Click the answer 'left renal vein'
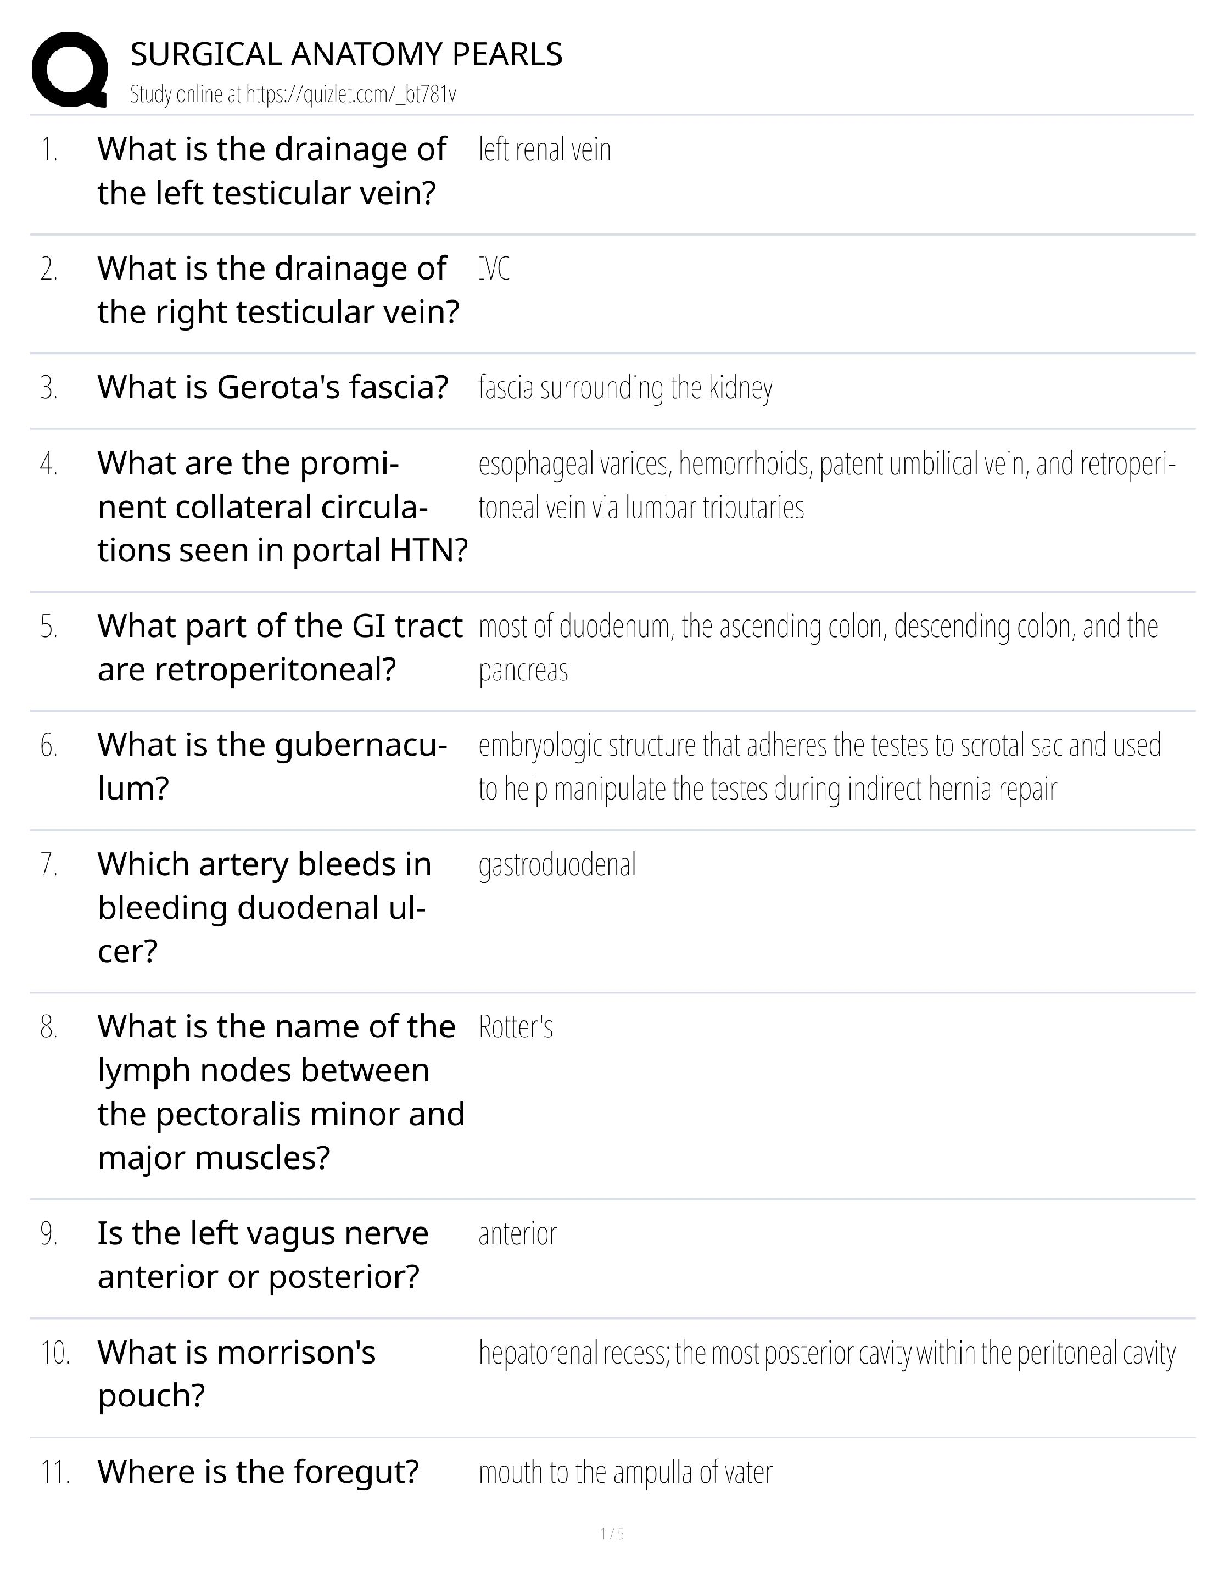Image resolution: width=1224 pixels, height=1584 pixels. click(x=544, y=150)
